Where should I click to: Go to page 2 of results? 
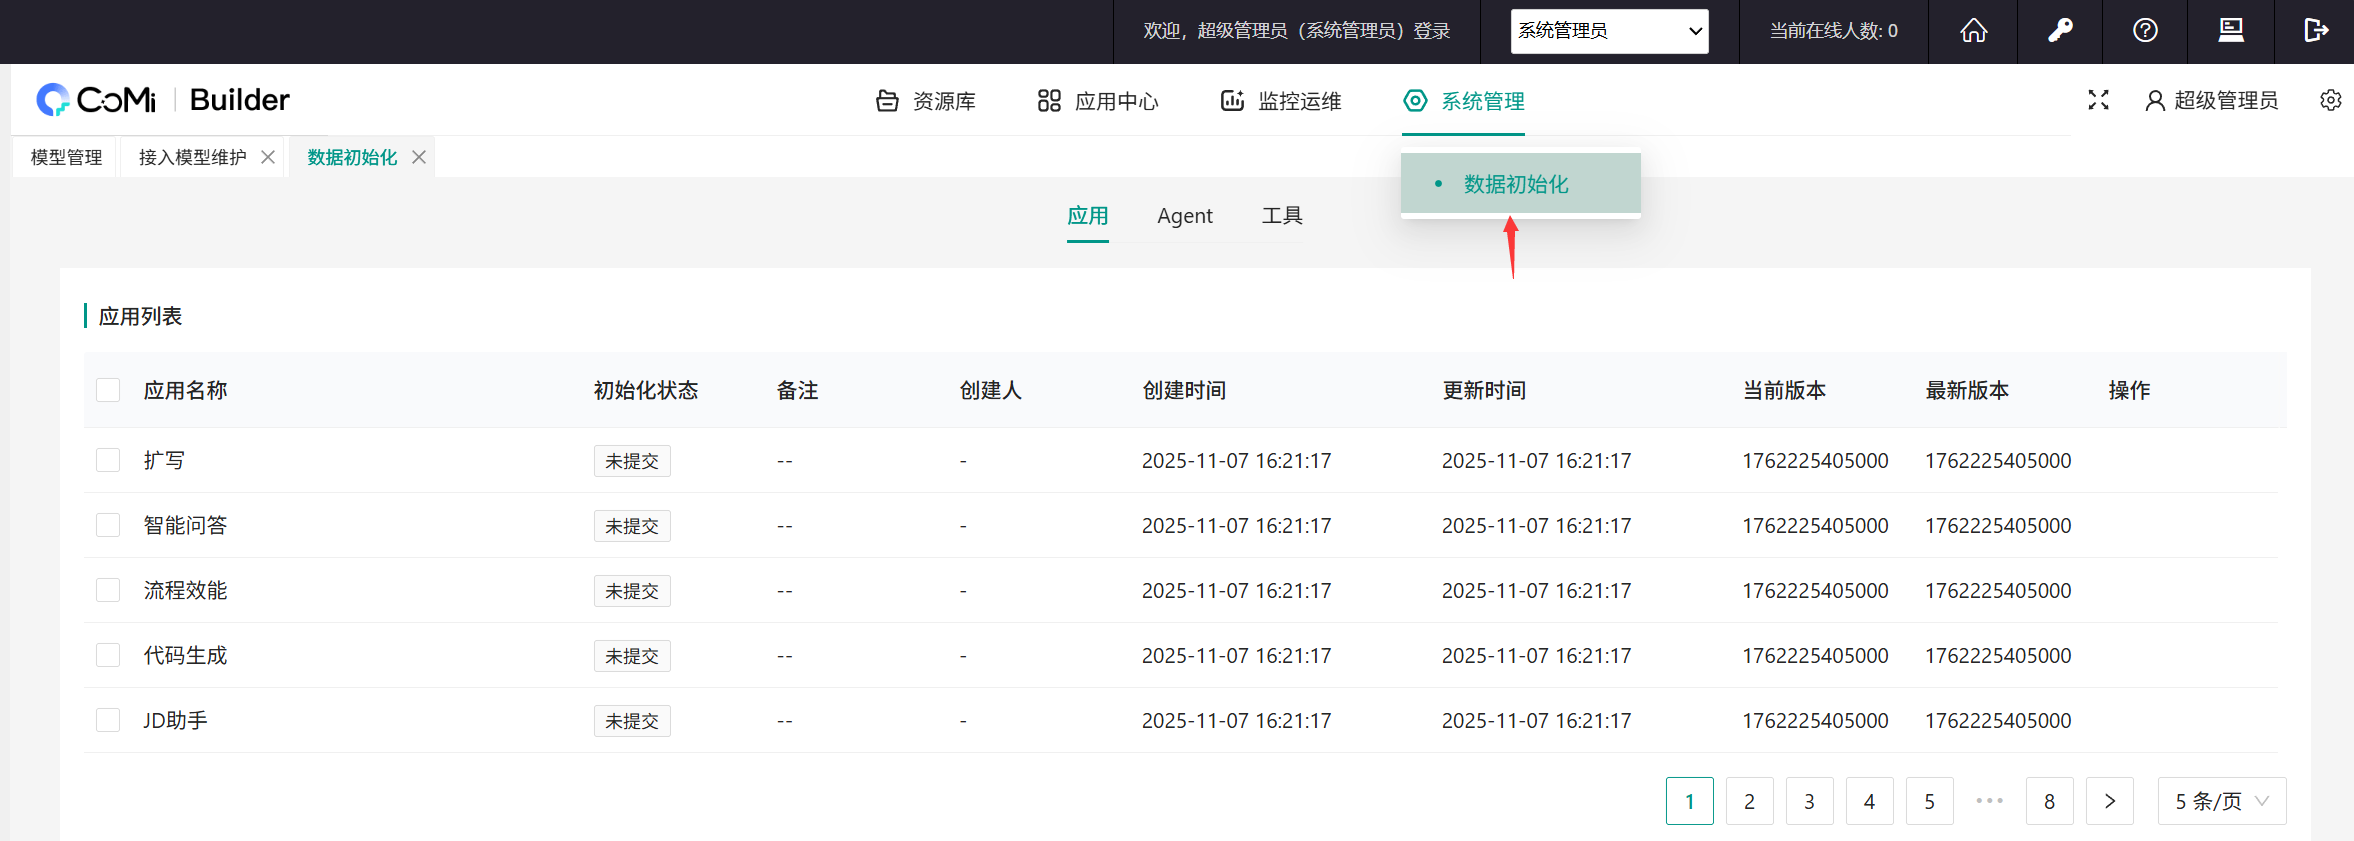[1749, 801]
